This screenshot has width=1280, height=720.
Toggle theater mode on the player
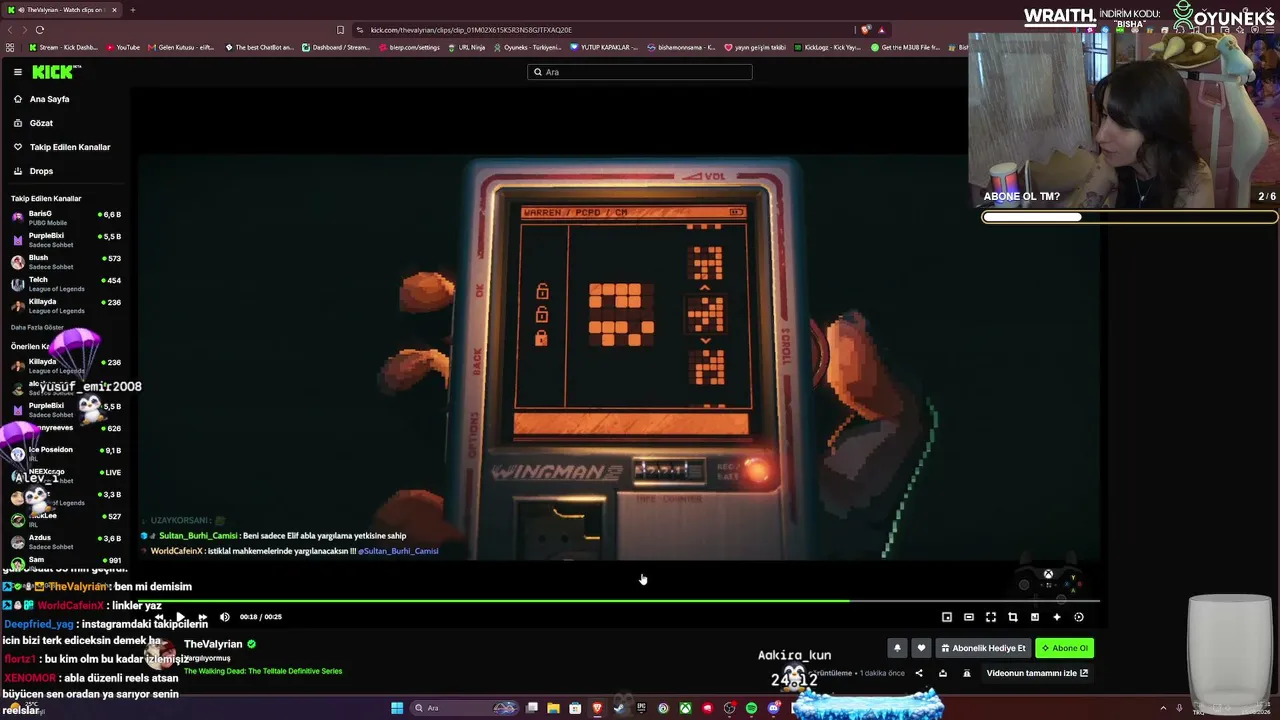969,617
